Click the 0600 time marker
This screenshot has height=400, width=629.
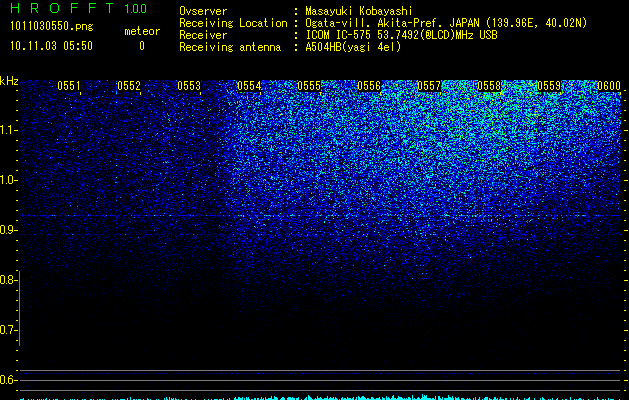point(609,86)
